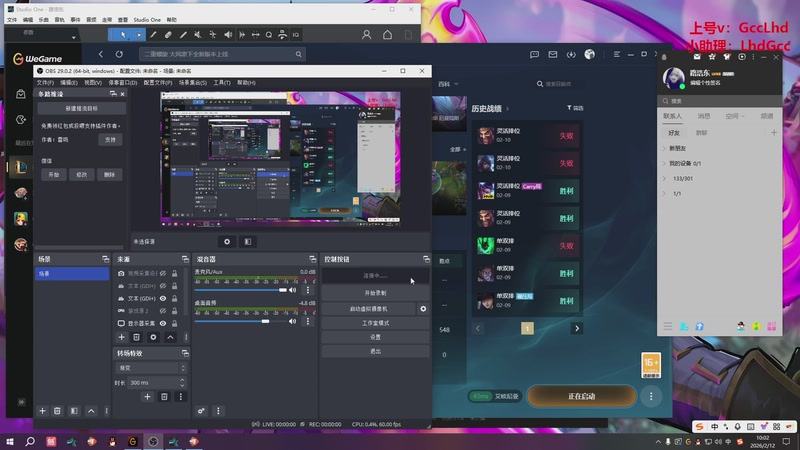Image resolution: width=800 pixels, height=450 pixels.
Task: Open WeGame download manager icon
Action: pos(571,54)
